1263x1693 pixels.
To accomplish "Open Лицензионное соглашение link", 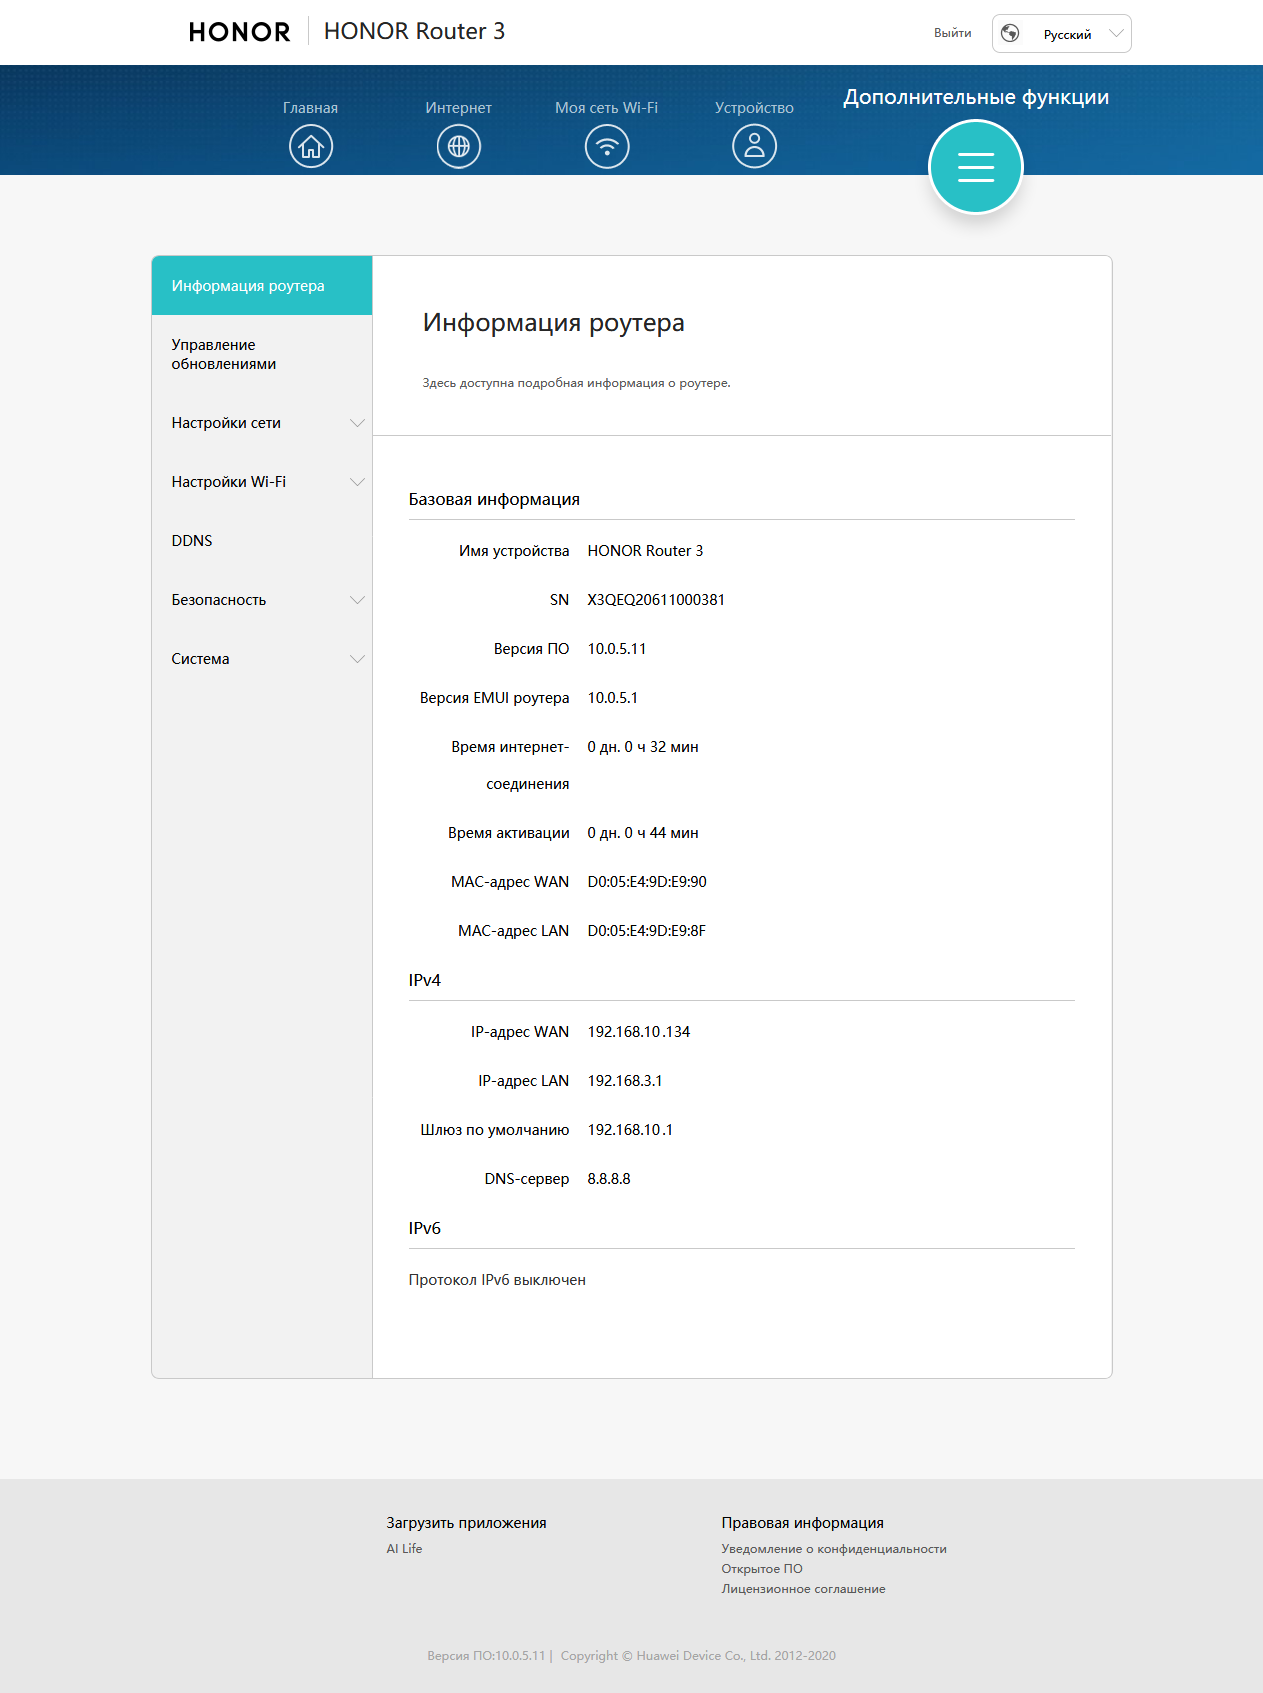I will [804, 1589].
